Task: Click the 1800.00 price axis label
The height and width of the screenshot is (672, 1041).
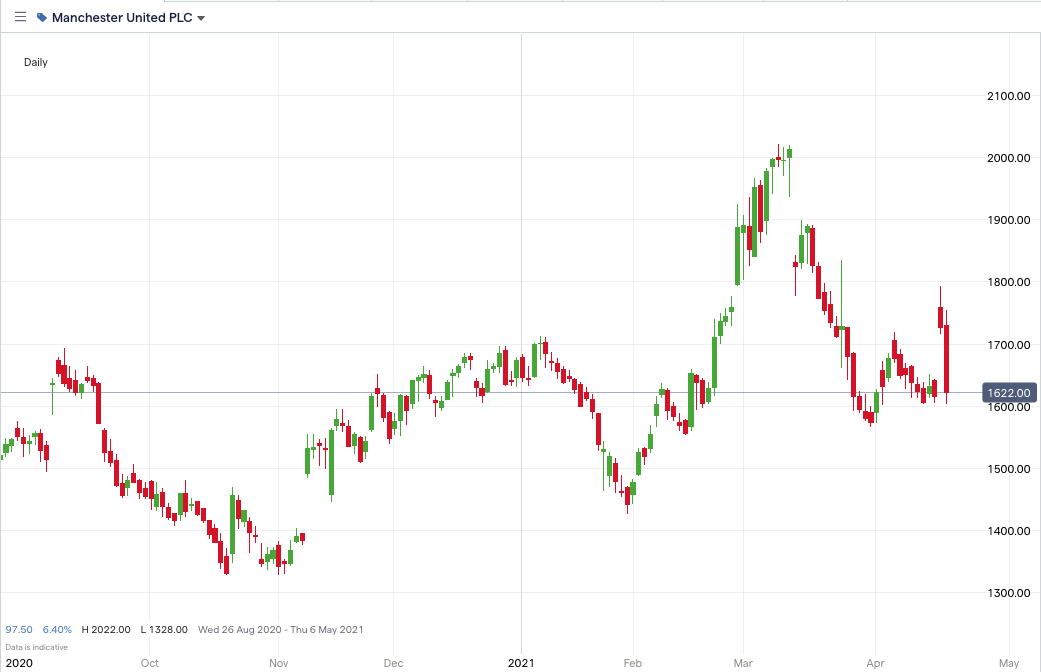Action: (x=1008, y=282)
